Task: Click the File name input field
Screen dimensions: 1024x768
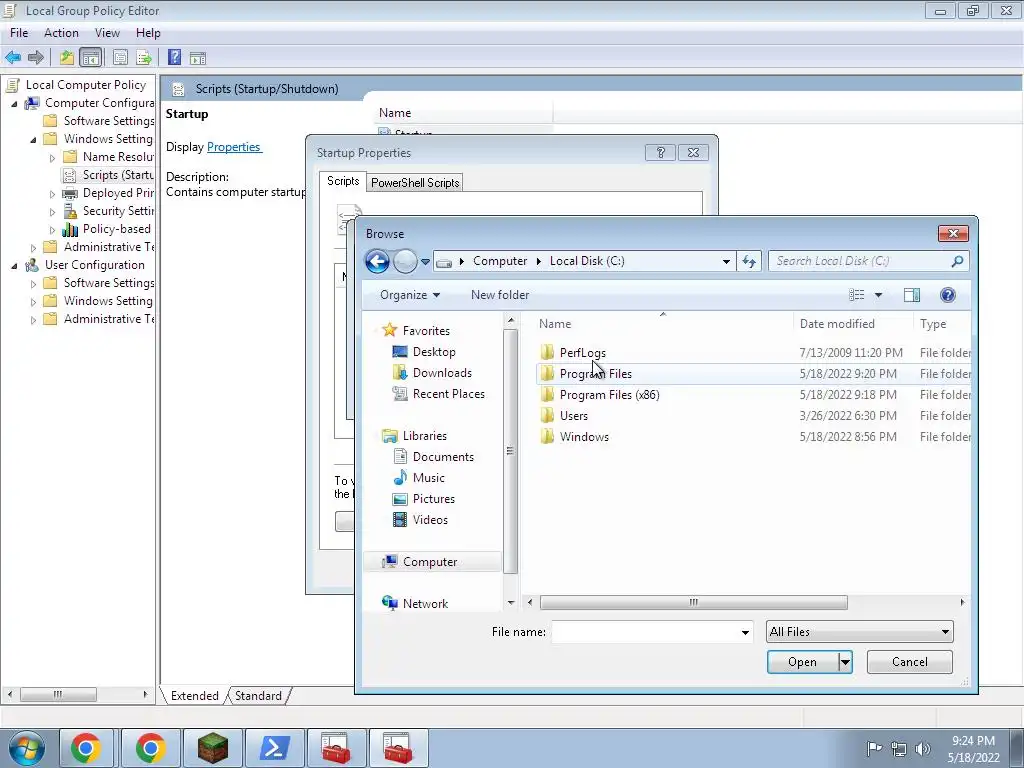Action: [x=645, y=632]
